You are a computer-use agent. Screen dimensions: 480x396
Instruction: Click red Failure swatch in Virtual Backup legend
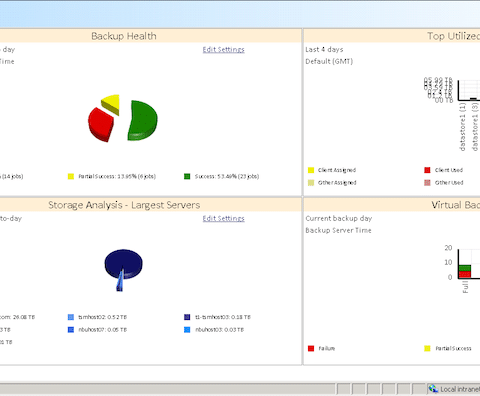(311, 348)
